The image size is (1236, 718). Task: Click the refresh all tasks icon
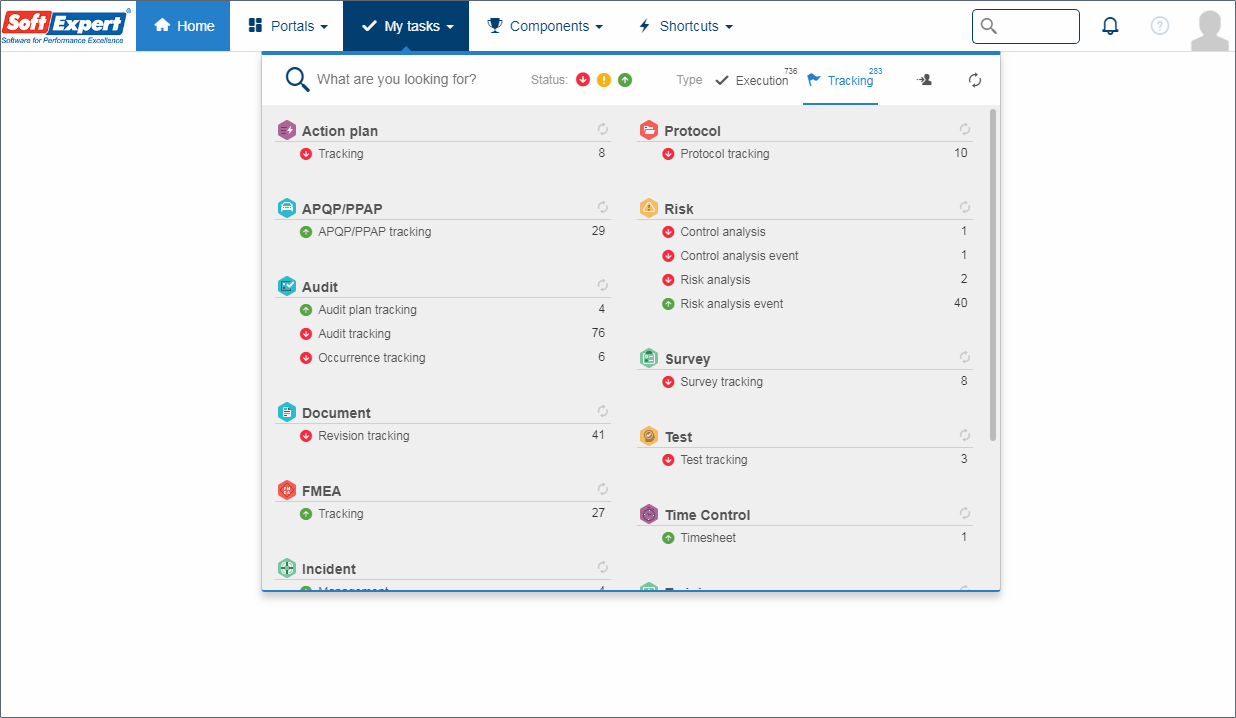(x=975, y=80)
